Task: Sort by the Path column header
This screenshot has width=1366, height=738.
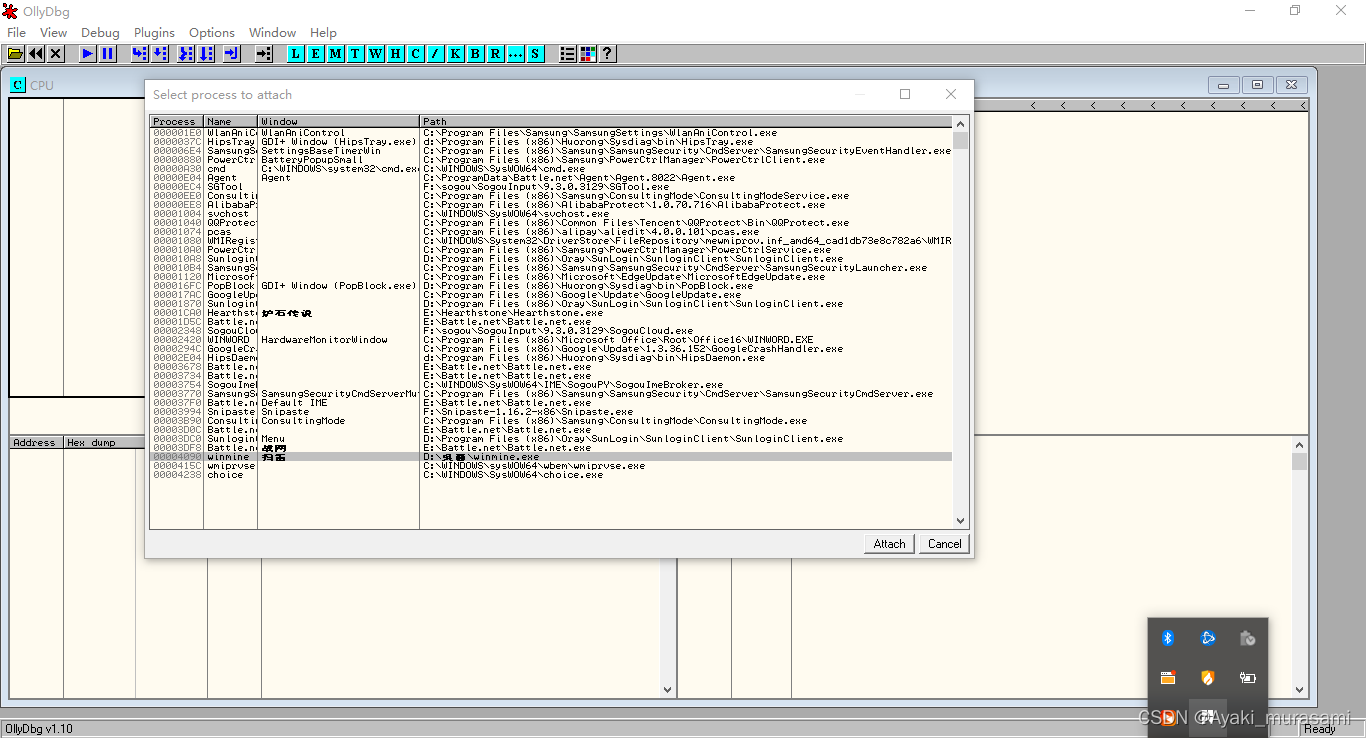Action: click(x=686, y=122)
